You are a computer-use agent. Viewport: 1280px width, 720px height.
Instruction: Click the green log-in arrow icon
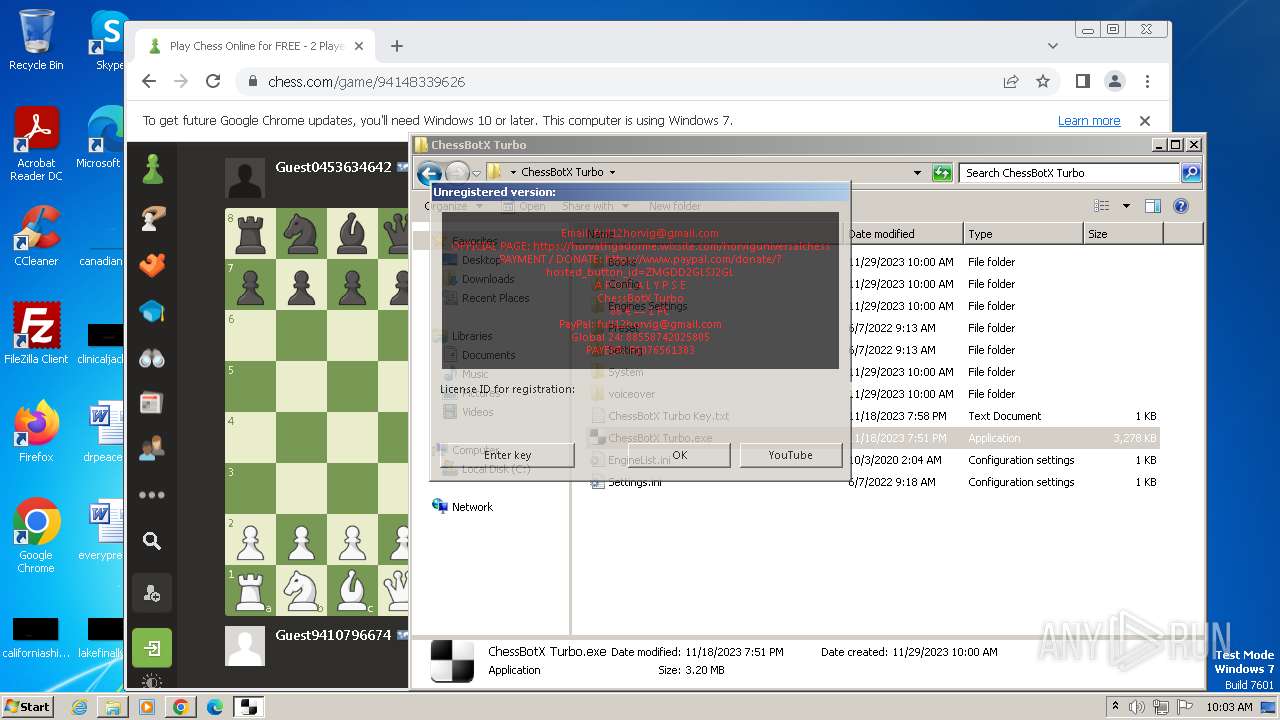(152, 648)
